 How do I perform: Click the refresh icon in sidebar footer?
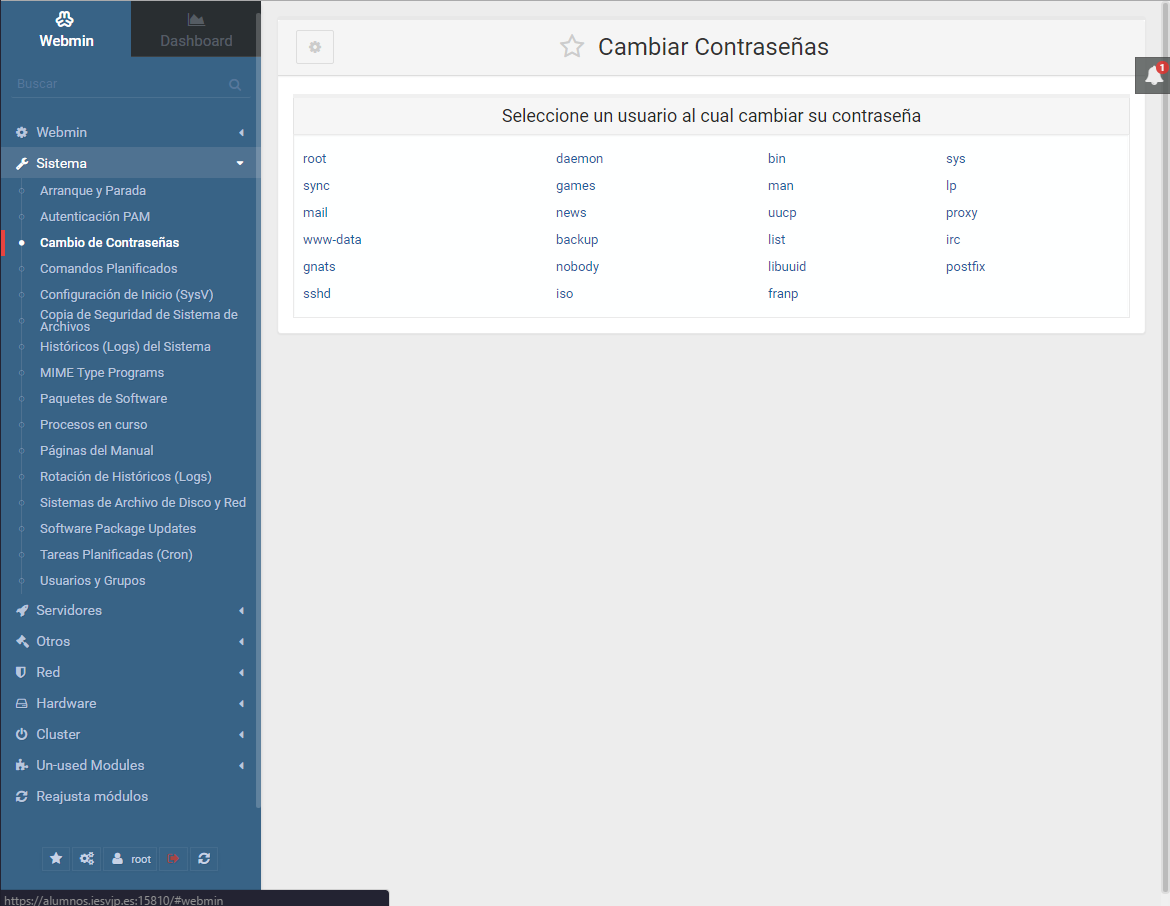(204, 858)
